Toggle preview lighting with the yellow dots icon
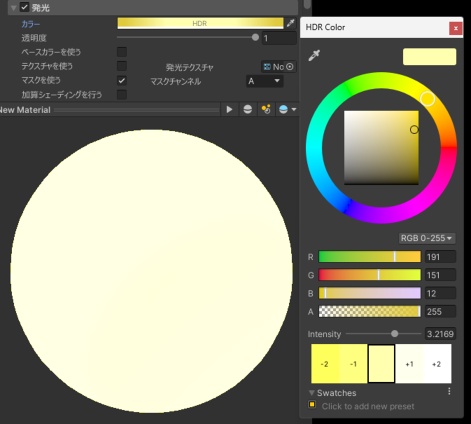The height and width of the screenshot is (424, 471). coord(266,109)
